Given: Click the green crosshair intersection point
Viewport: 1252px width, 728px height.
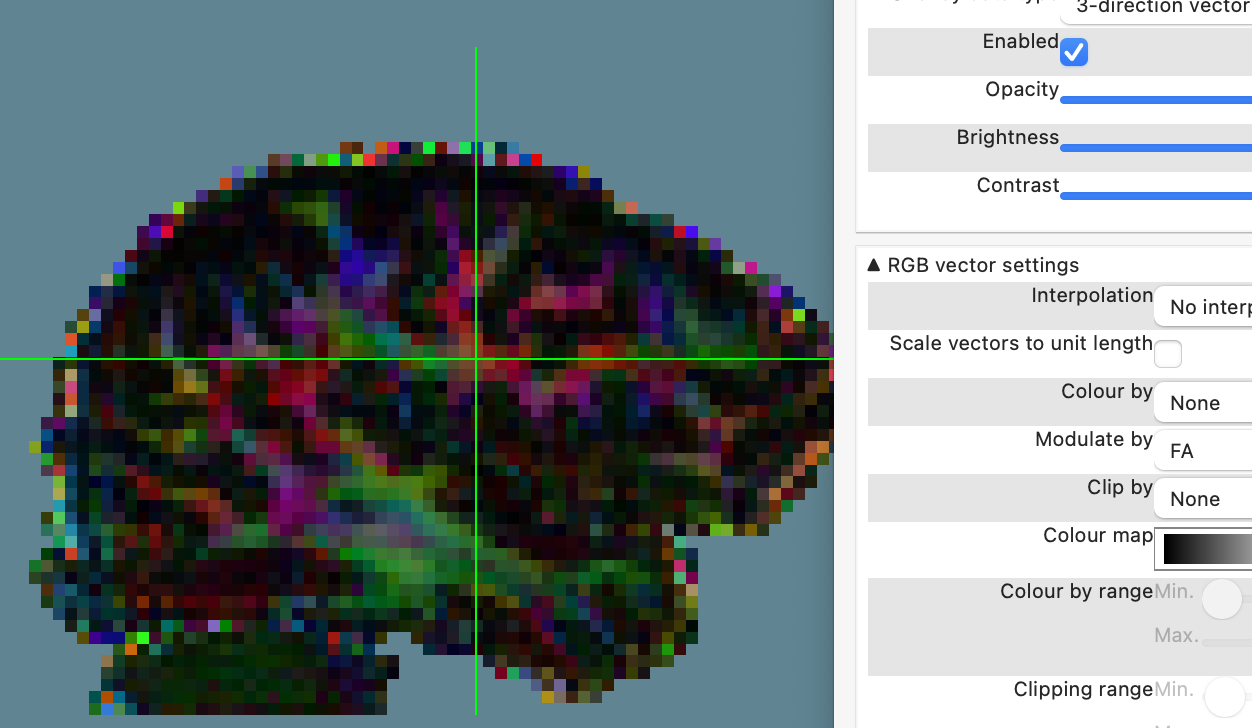Looking at the screenshot, I should tap(476, 359).
